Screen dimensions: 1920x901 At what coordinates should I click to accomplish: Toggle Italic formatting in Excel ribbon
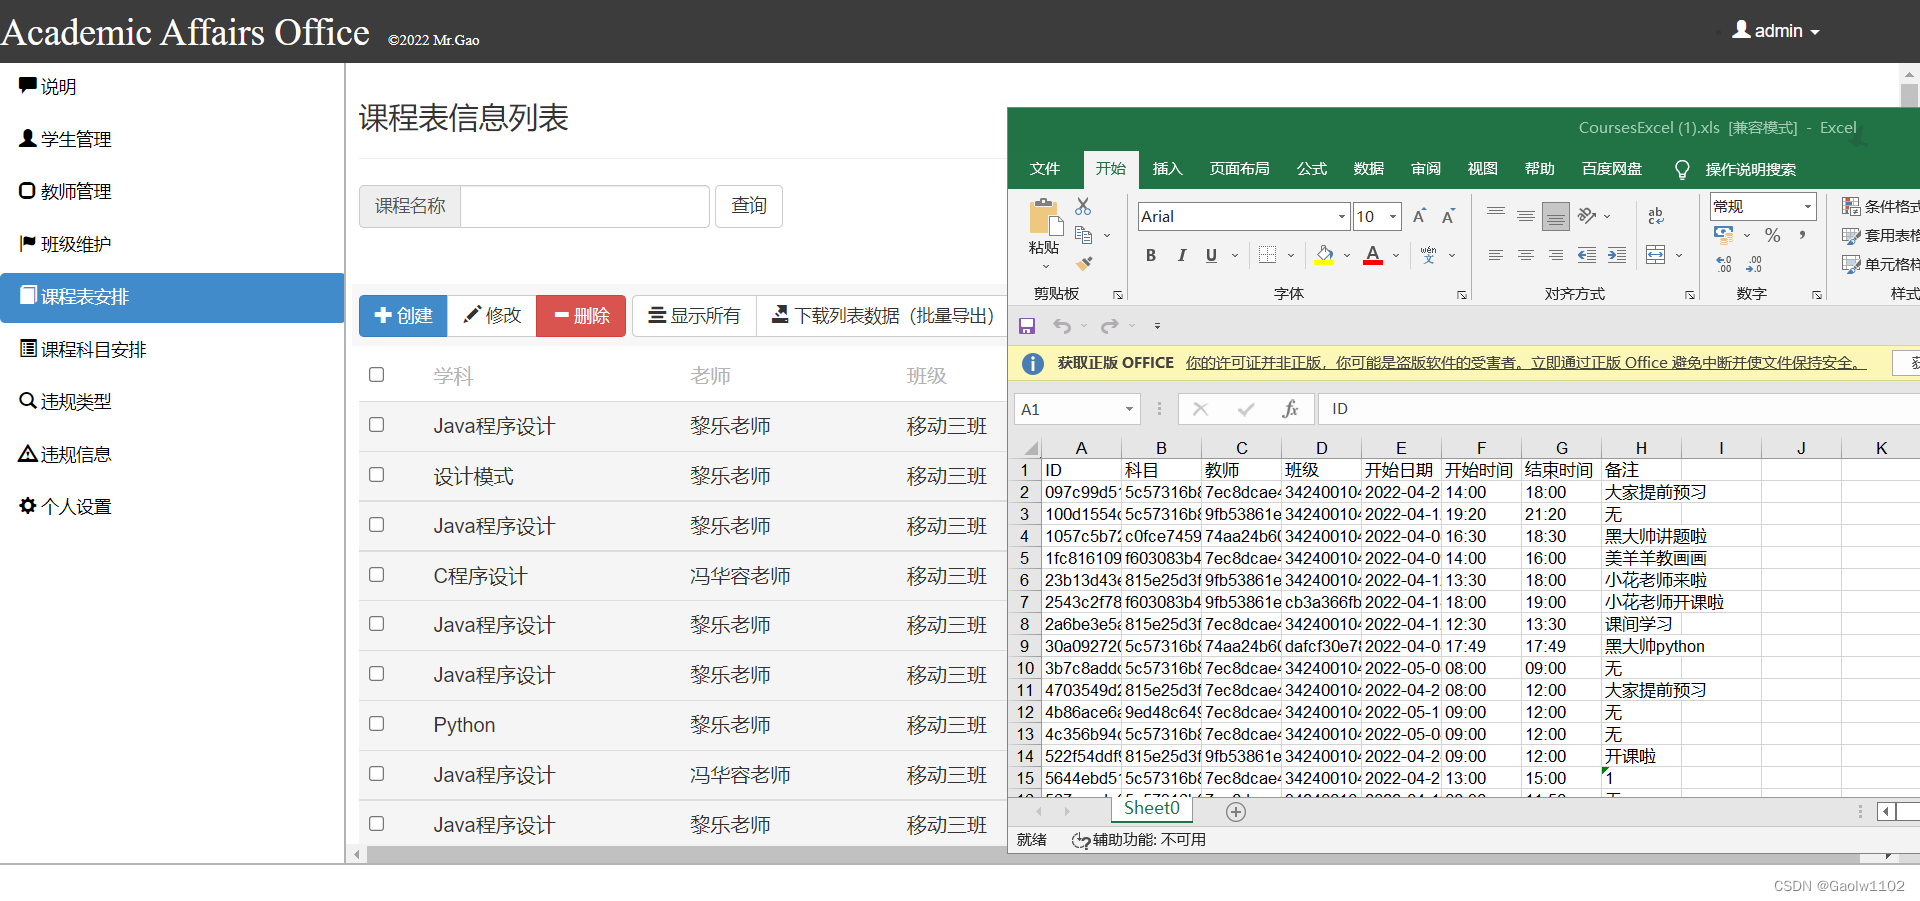coord(1181,256)
